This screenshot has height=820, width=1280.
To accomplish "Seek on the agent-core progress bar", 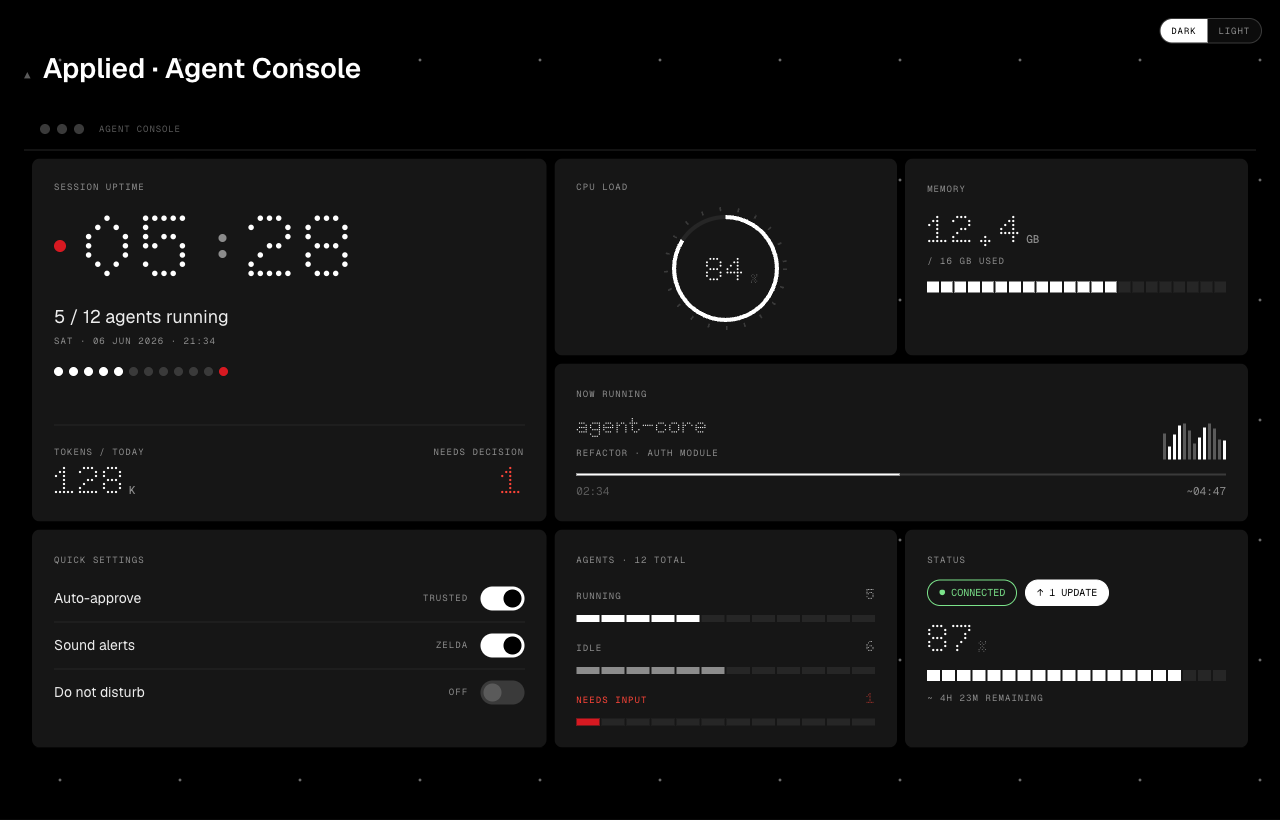I will pyautogui.click(x=901, y=474).
